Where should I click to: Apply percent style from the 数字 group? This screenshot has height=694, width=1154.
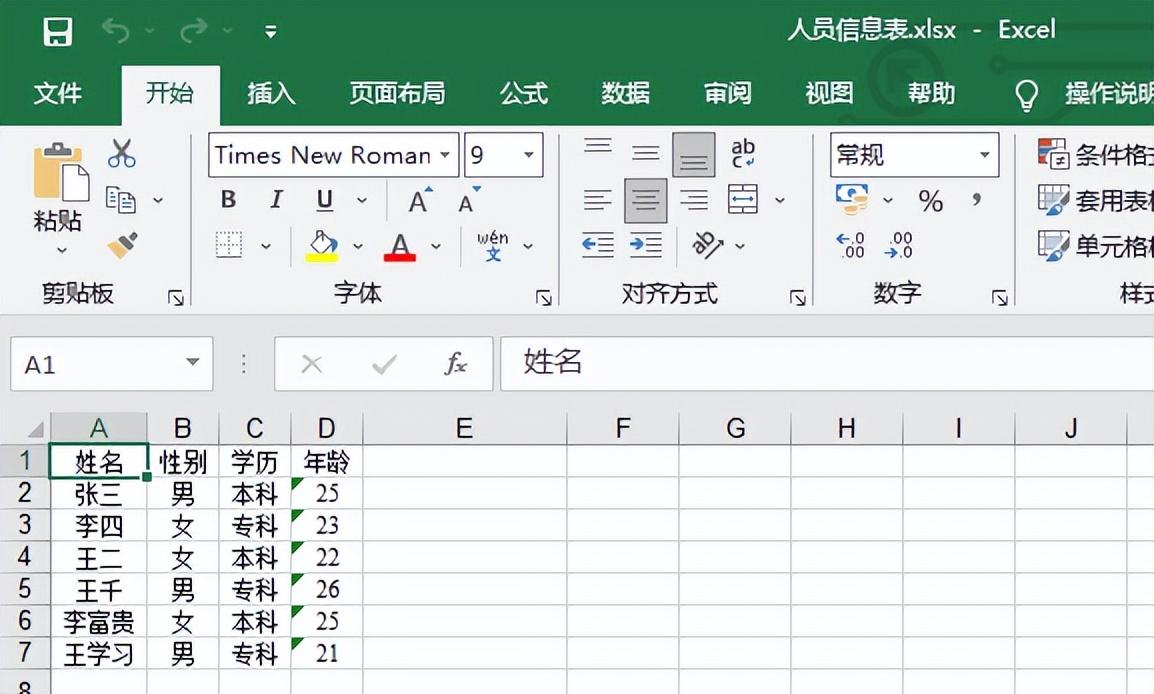[x=930, y=200]
